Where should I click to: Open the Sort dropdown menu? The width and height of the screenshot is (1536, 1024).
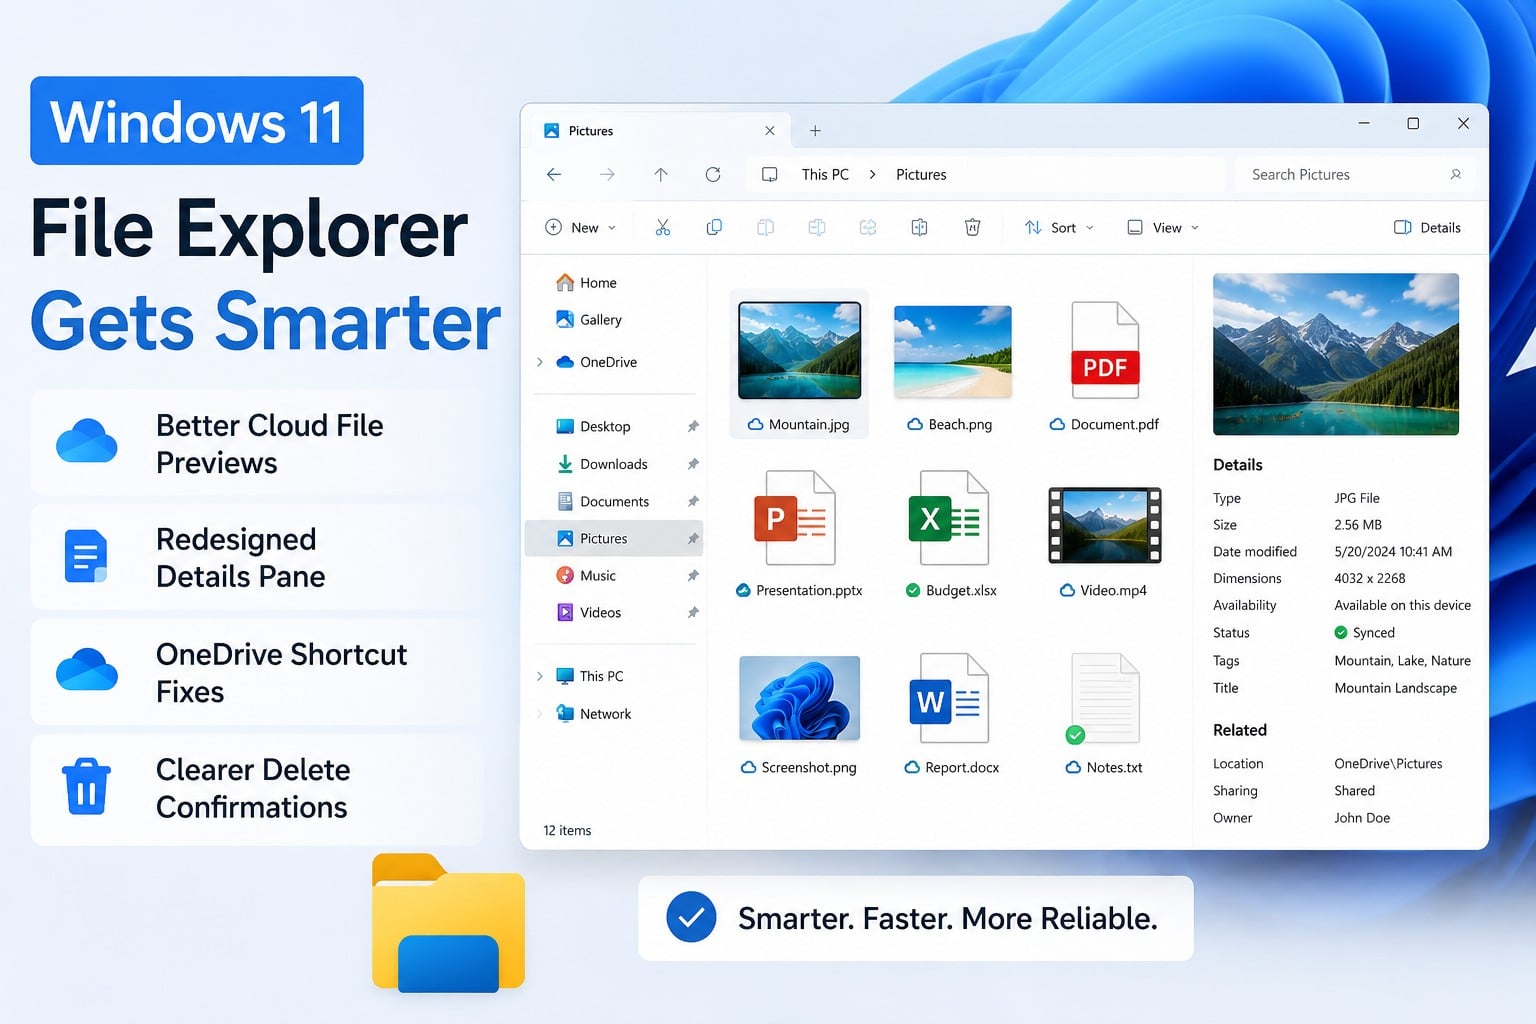tap(1059, 227)
